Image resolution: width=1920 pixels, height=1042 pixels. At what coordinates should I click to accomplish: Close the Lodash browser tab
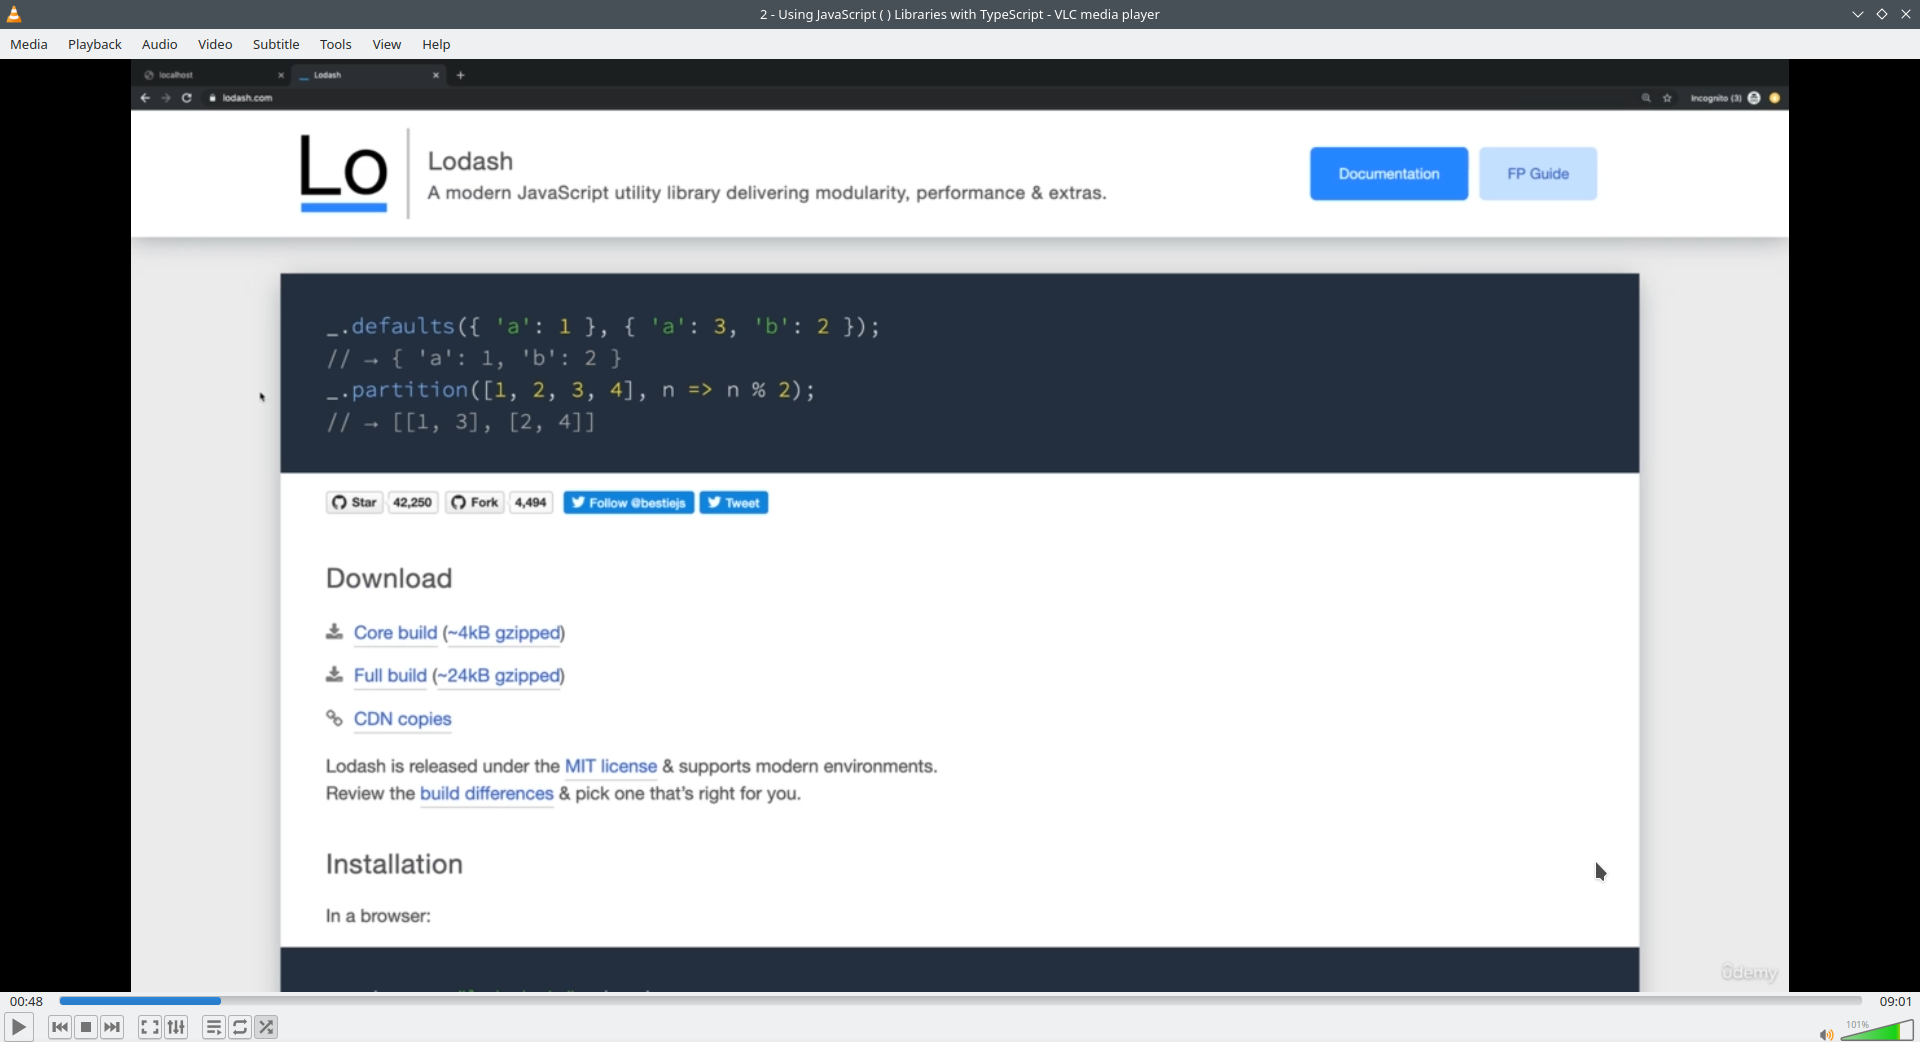tap(436, 75)
